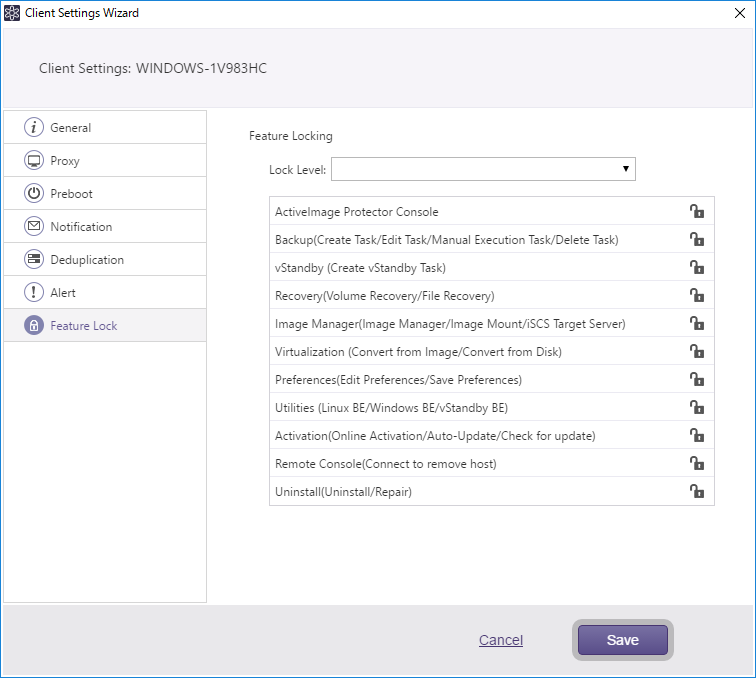Toggle lock for Preferences row
This screenshot has height=678, width=756.
697,379
